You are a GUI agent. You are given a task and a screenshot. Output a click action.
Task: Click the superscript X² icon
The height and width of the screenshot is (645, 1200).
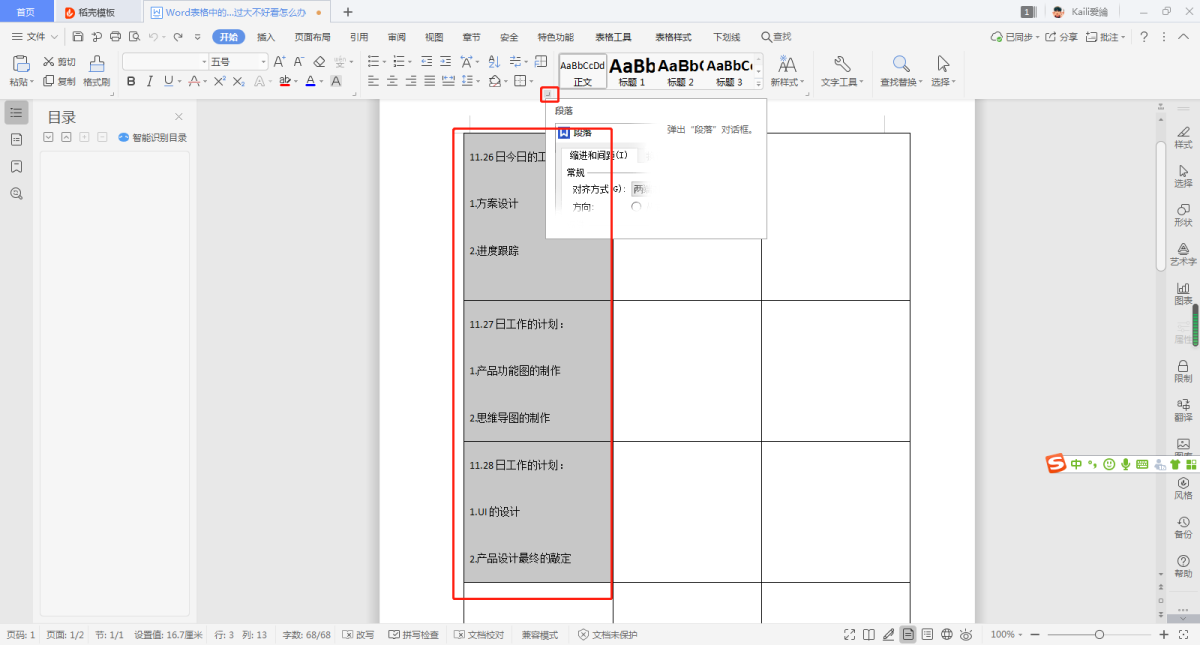tap(220, 81)
